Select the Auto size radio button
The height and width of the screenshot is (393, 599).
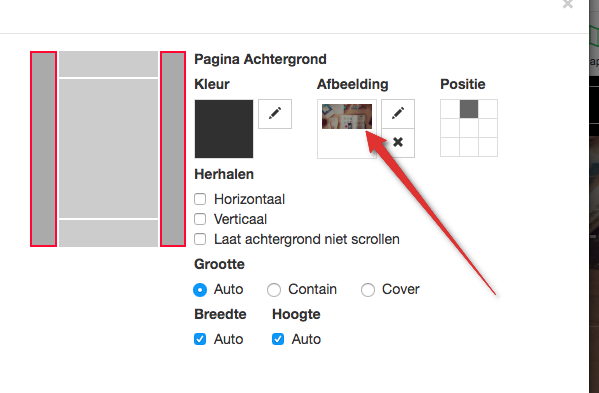[200, 289]
